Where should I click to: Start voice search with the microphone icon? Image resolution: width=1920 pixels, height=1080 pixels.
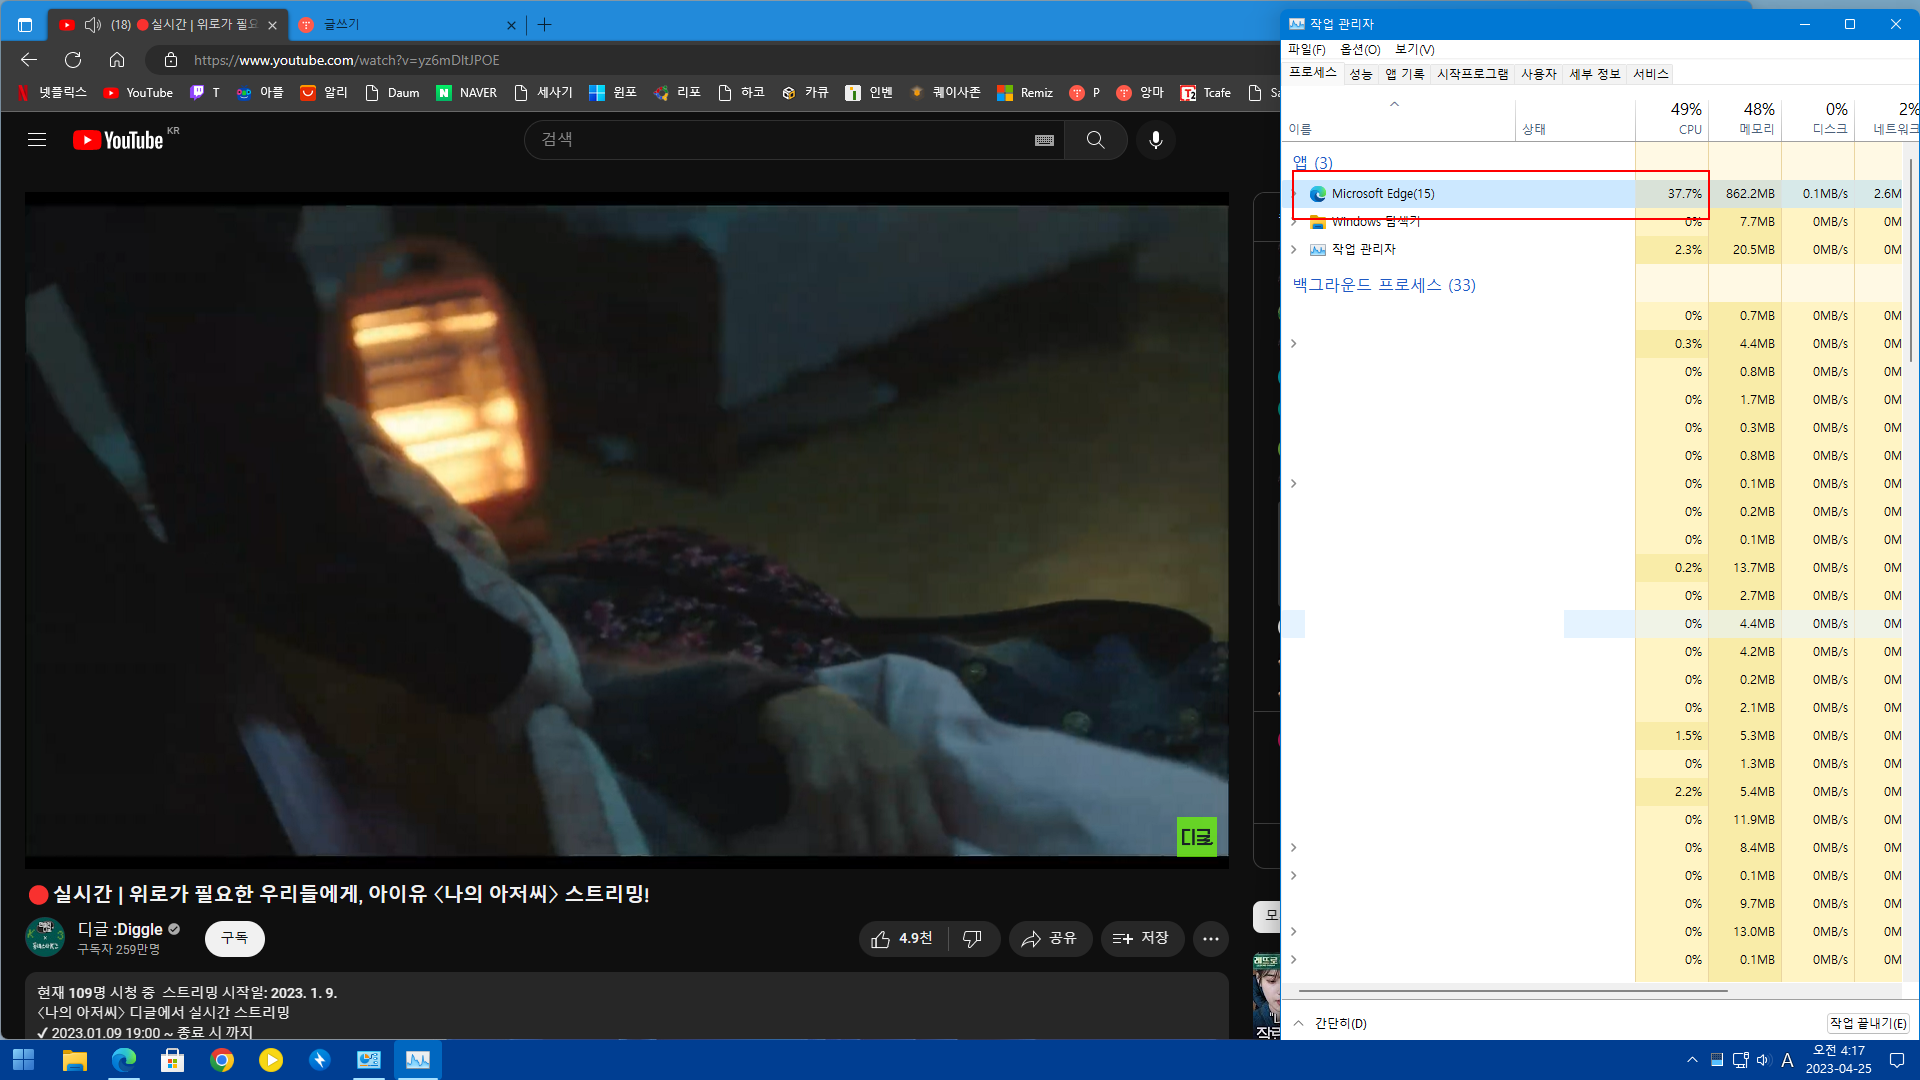coord(1156,140)
